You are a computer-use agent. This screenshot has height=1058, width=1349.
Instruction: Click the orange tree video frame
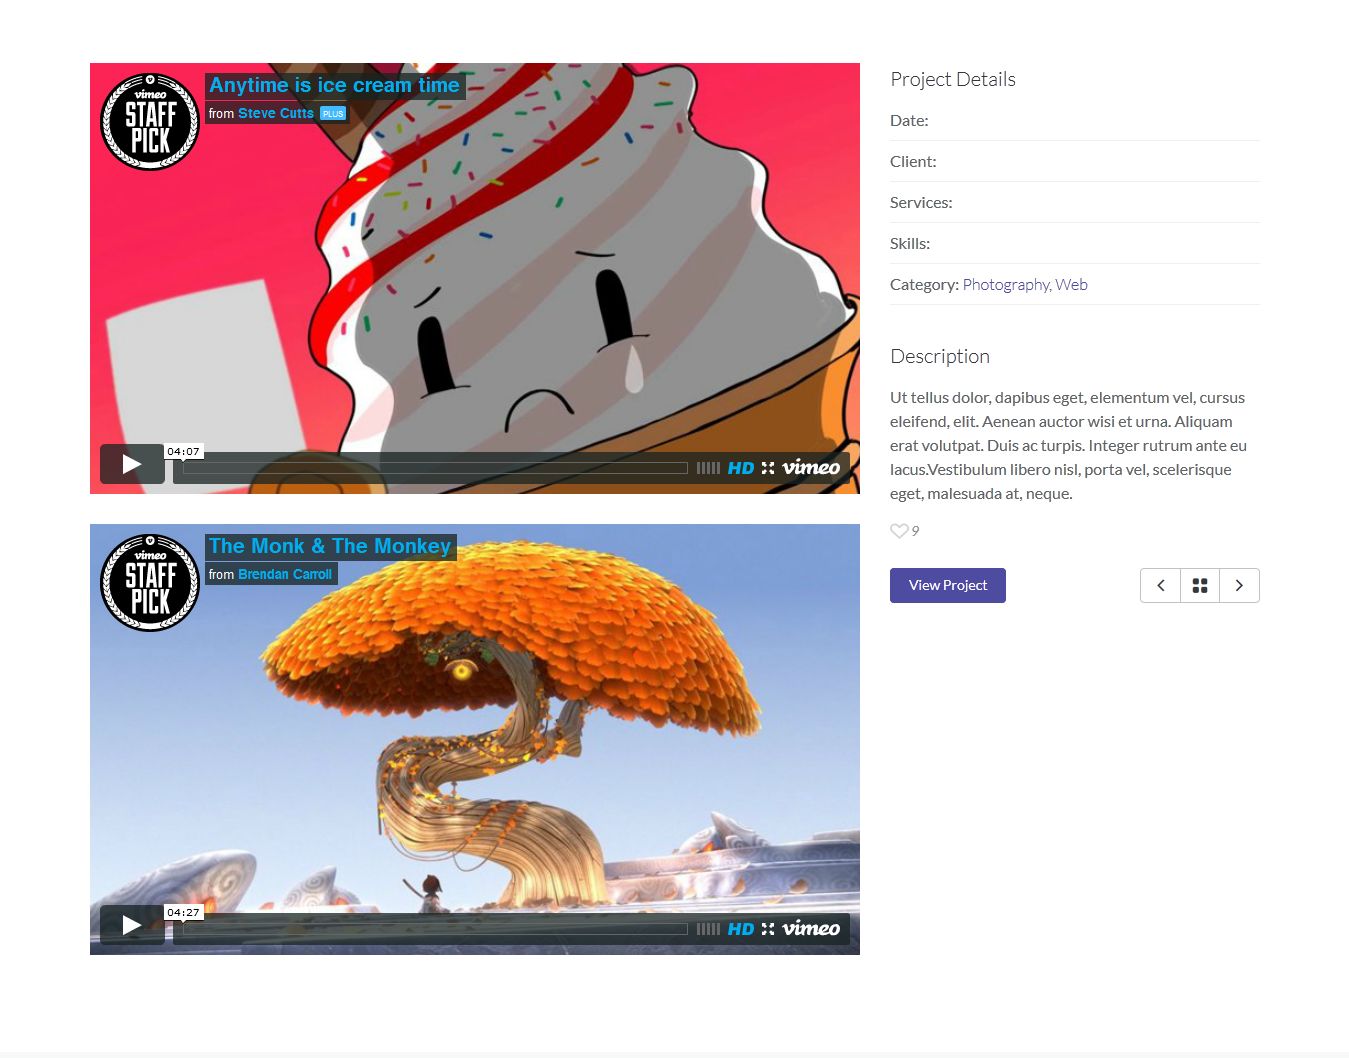pos(475,739)
